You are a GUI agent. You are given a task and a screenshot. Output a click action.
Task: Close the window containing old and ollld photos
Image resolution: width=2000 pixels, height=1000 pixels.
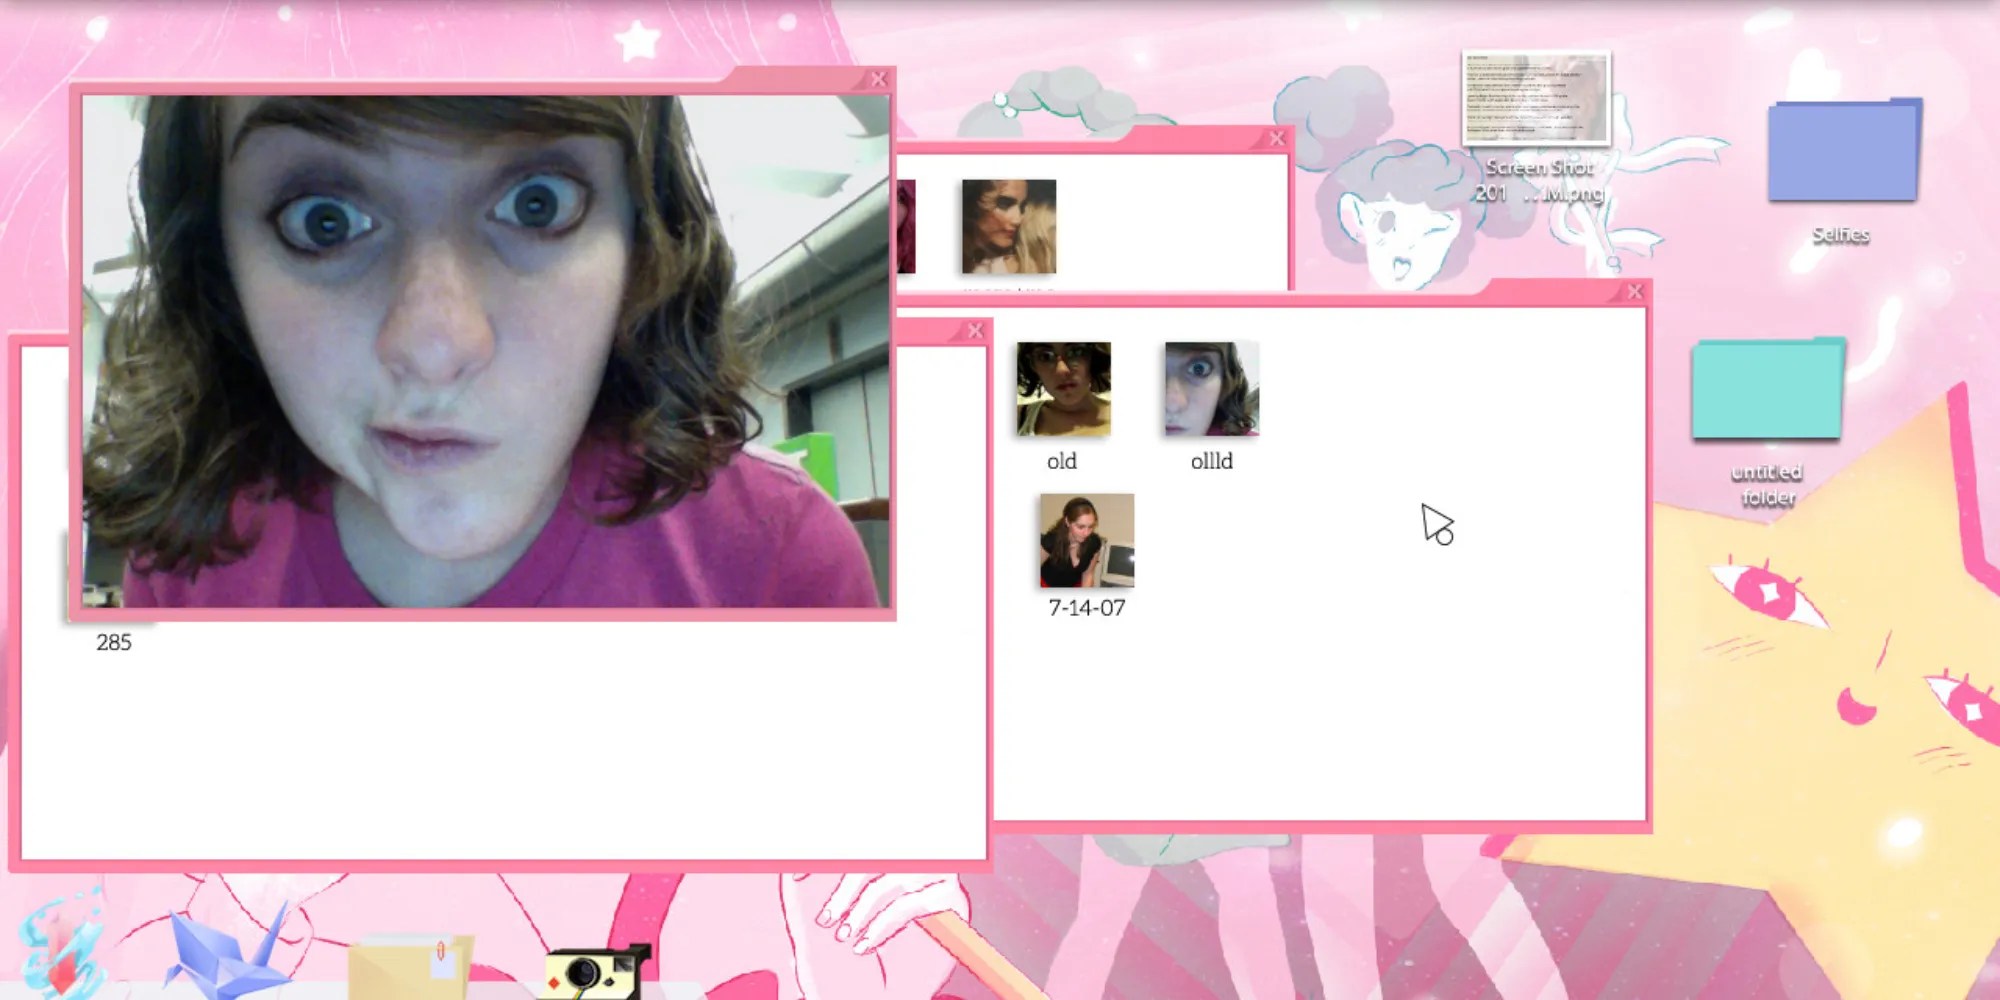pyautogui.click(x=1634, y=292)
